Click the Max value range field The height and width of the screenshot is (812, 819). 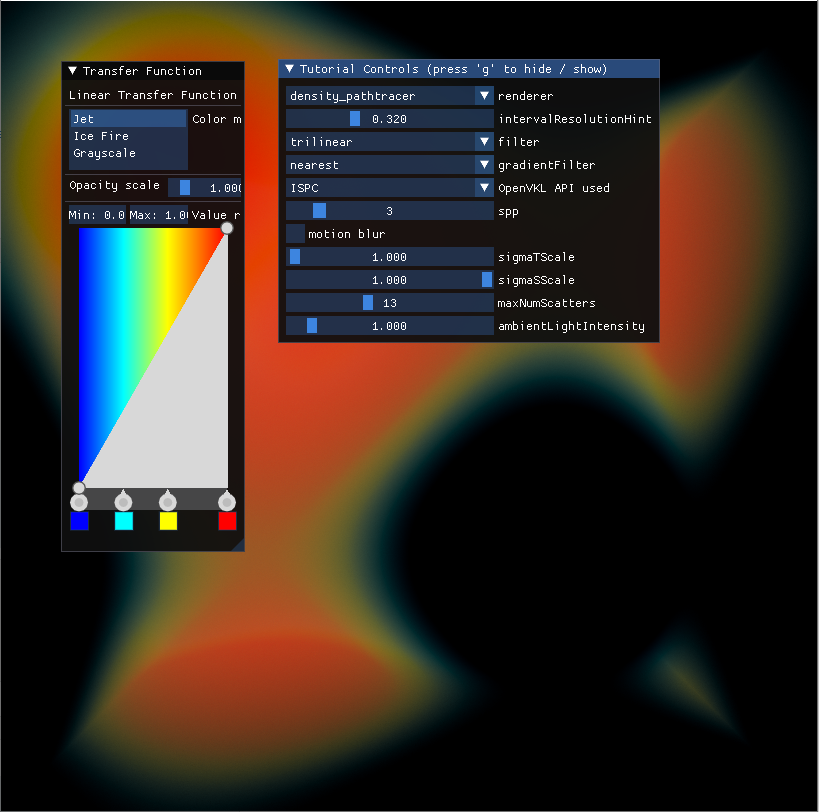(x=158, y=215)
